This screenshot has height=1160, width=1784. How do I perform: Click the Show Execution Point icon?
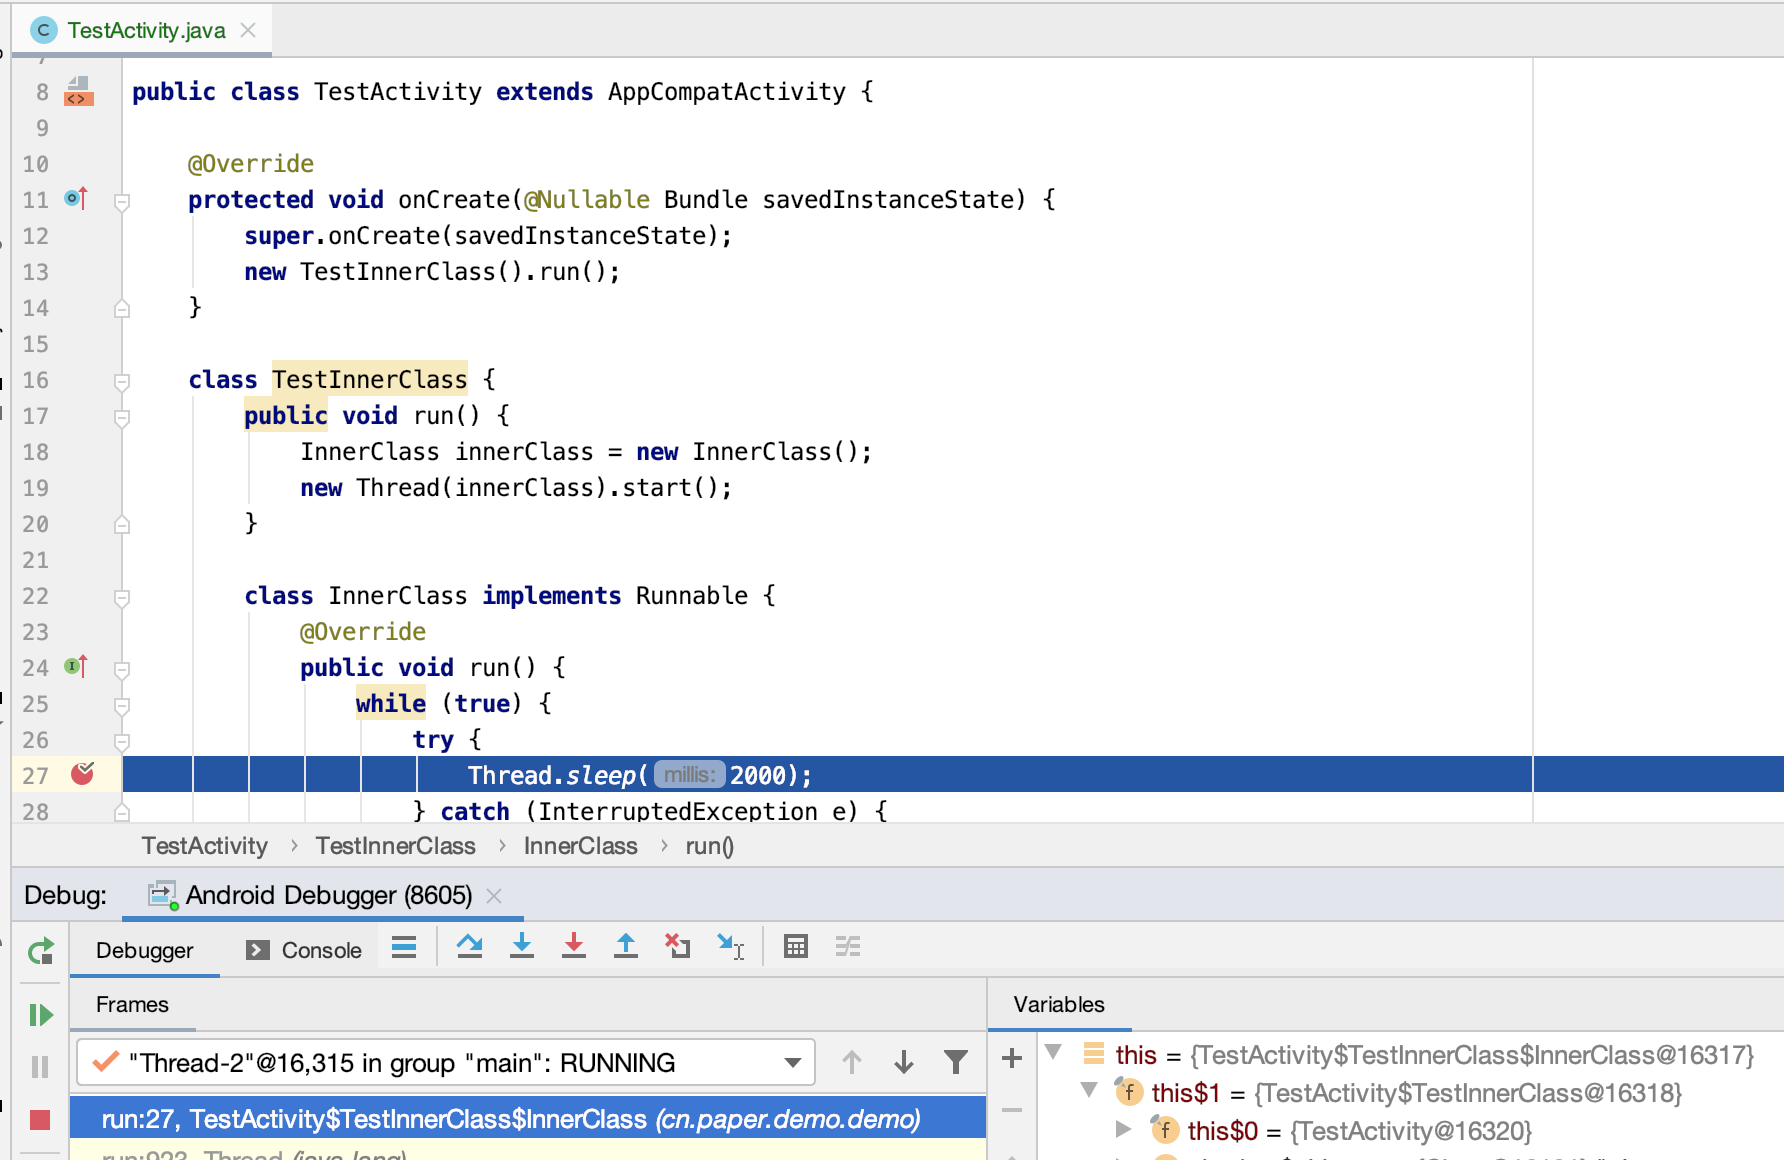[x=404, y=947]
